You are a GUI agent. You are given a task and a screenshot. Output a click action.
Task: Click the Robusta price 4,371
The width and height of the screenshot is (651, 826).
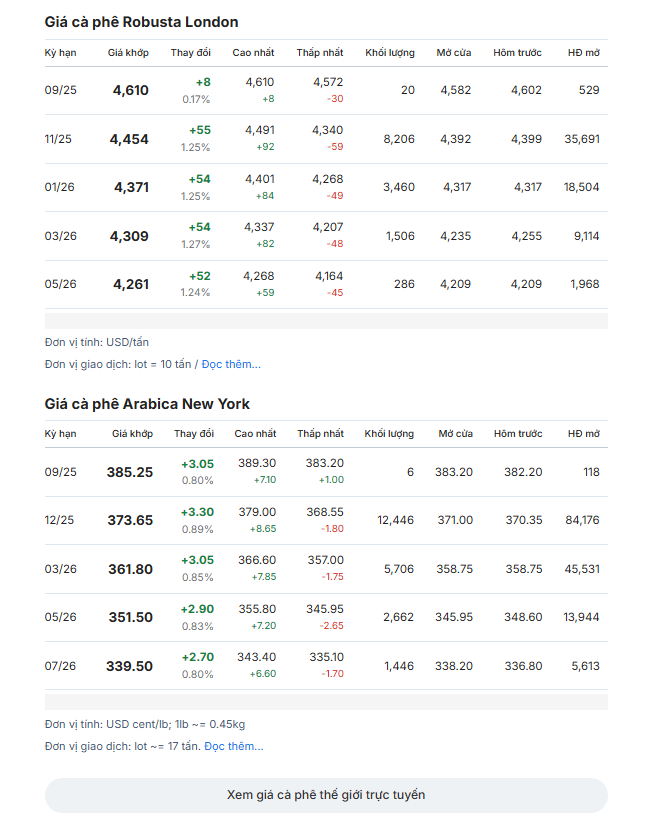(x=132, y=187)
